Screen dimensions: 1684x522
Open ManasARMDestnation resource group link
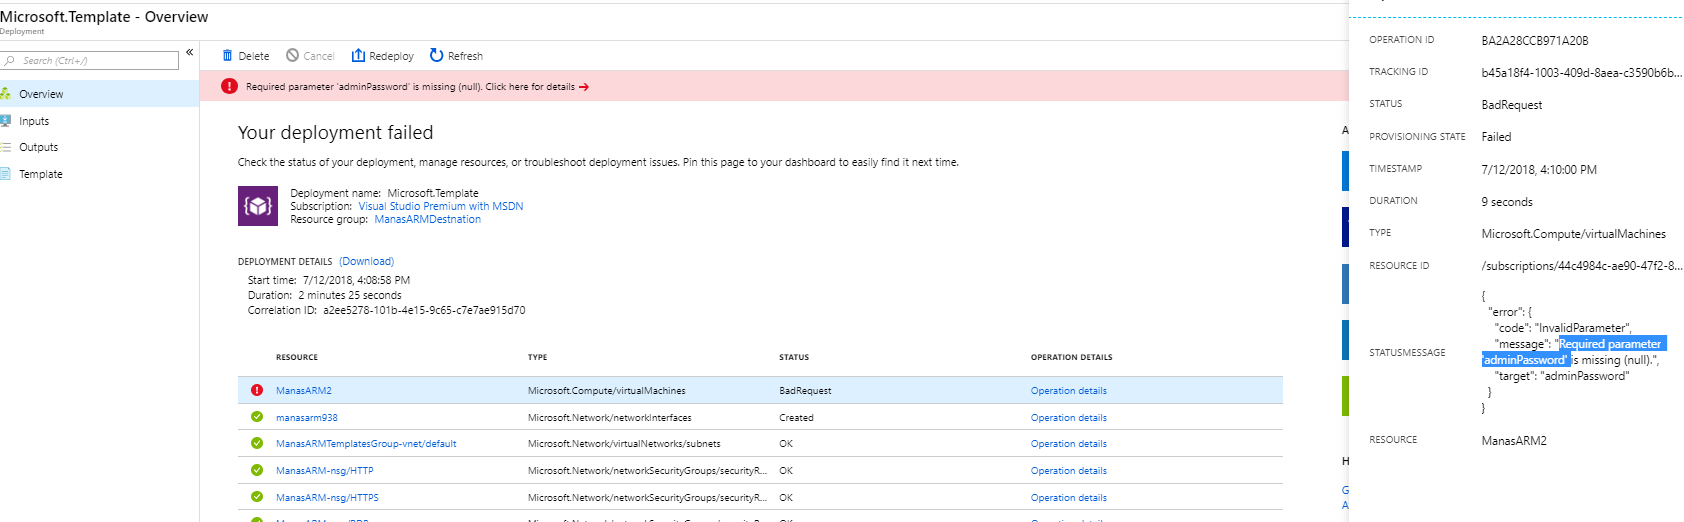(428, 219)
